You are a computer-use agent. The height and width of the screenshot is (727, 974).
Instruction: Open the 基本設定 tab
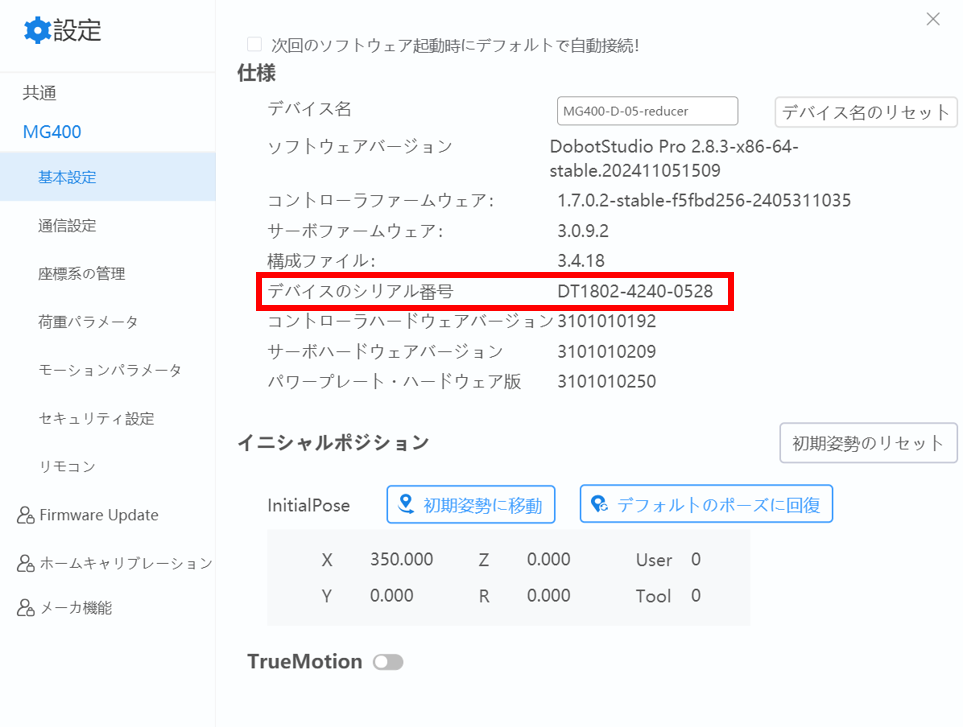(67, 177)
